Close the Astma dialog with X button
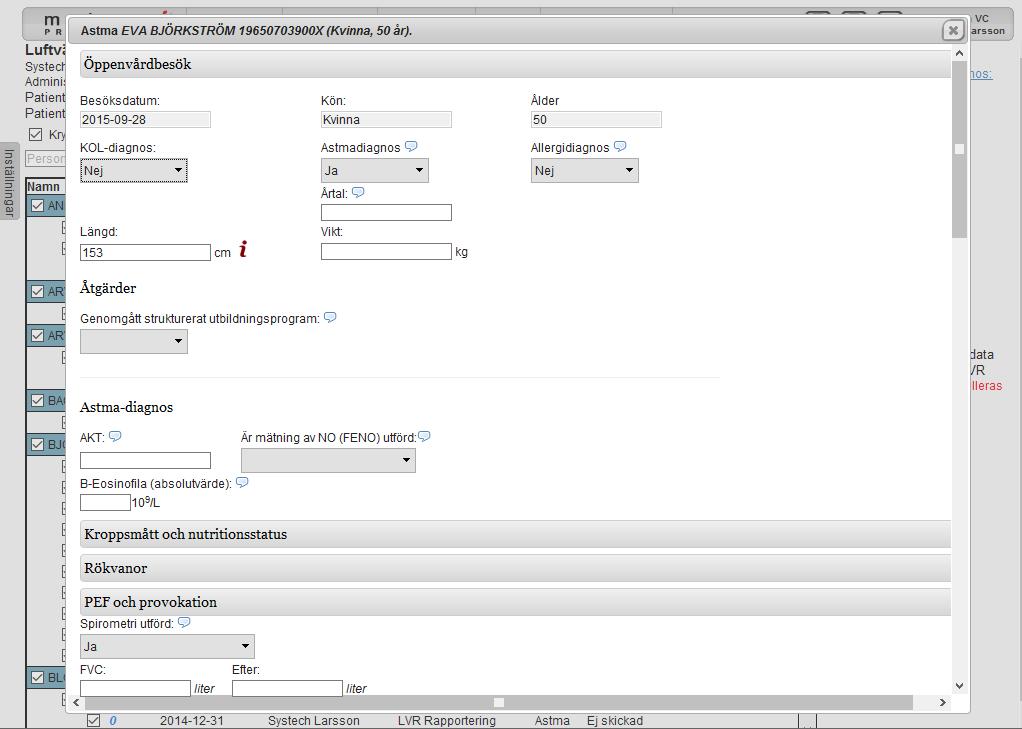 (953, 30)
